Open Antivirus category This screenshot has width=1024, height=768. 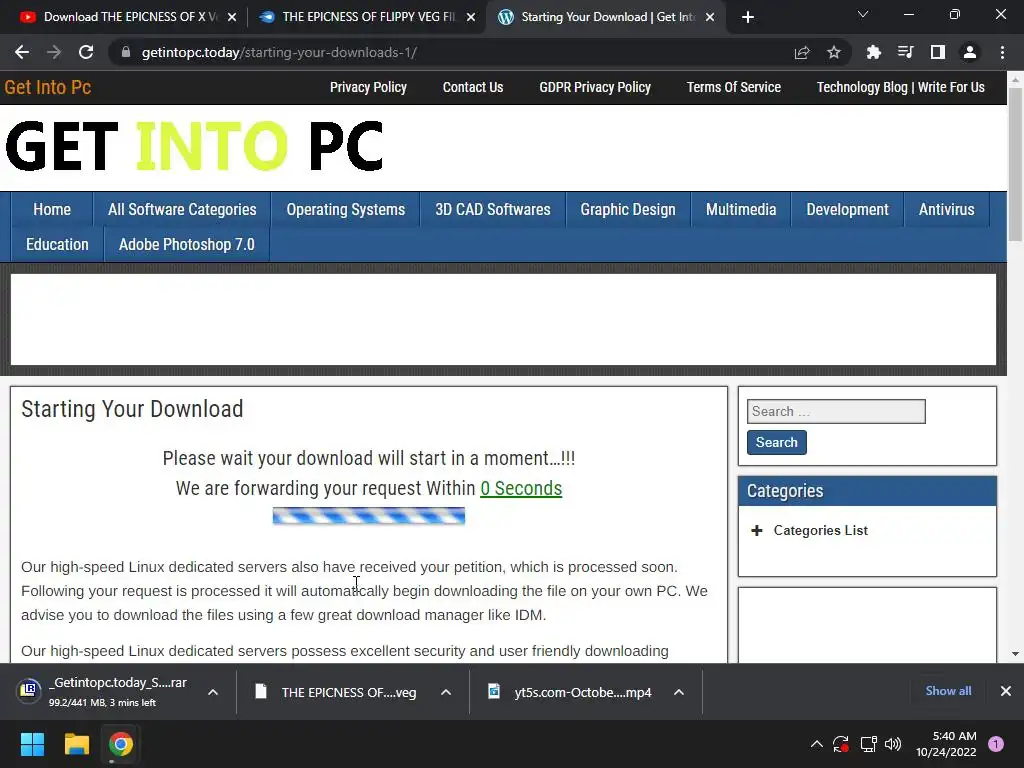[946, 210]
